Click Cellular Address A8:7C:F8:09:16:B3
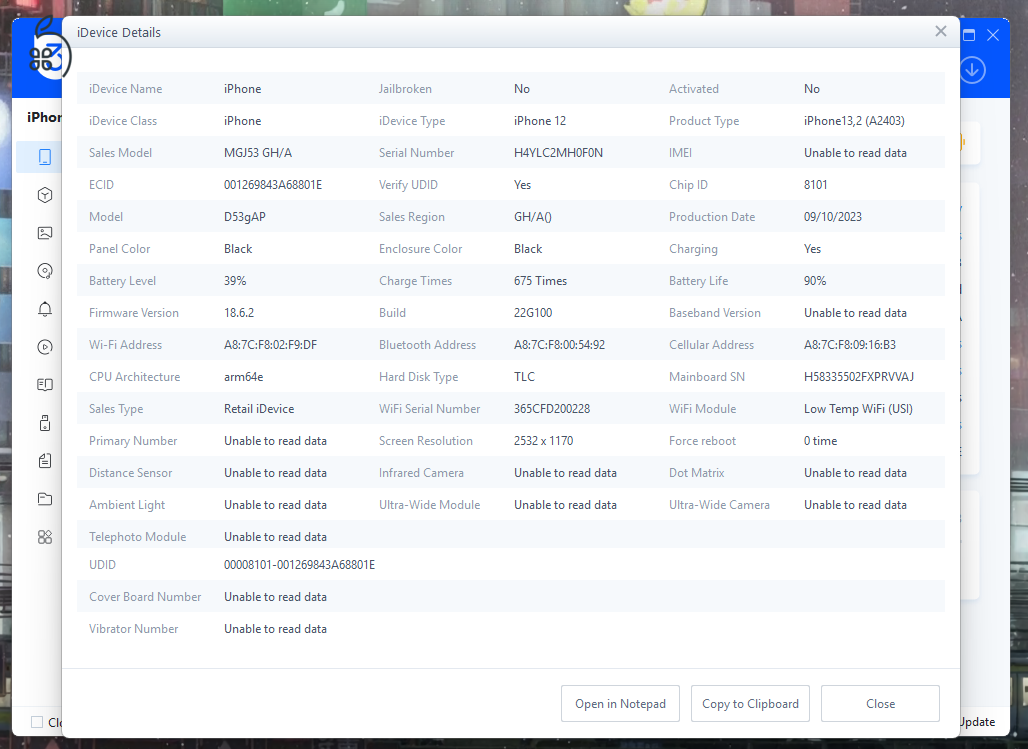 click(x=850, y=345)
